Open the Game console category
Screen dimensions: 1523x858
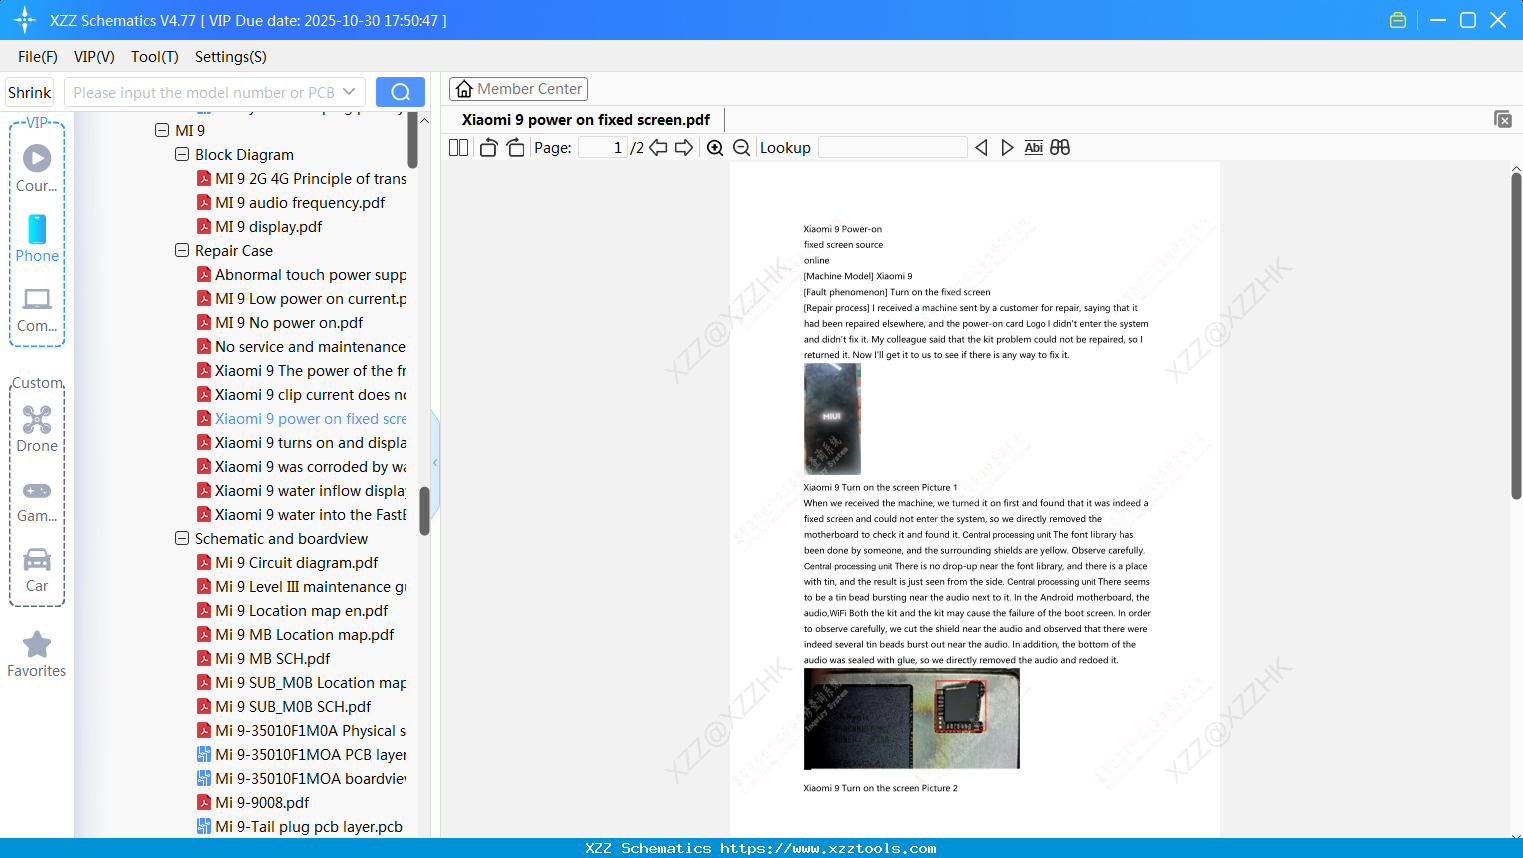click(37, 501)
